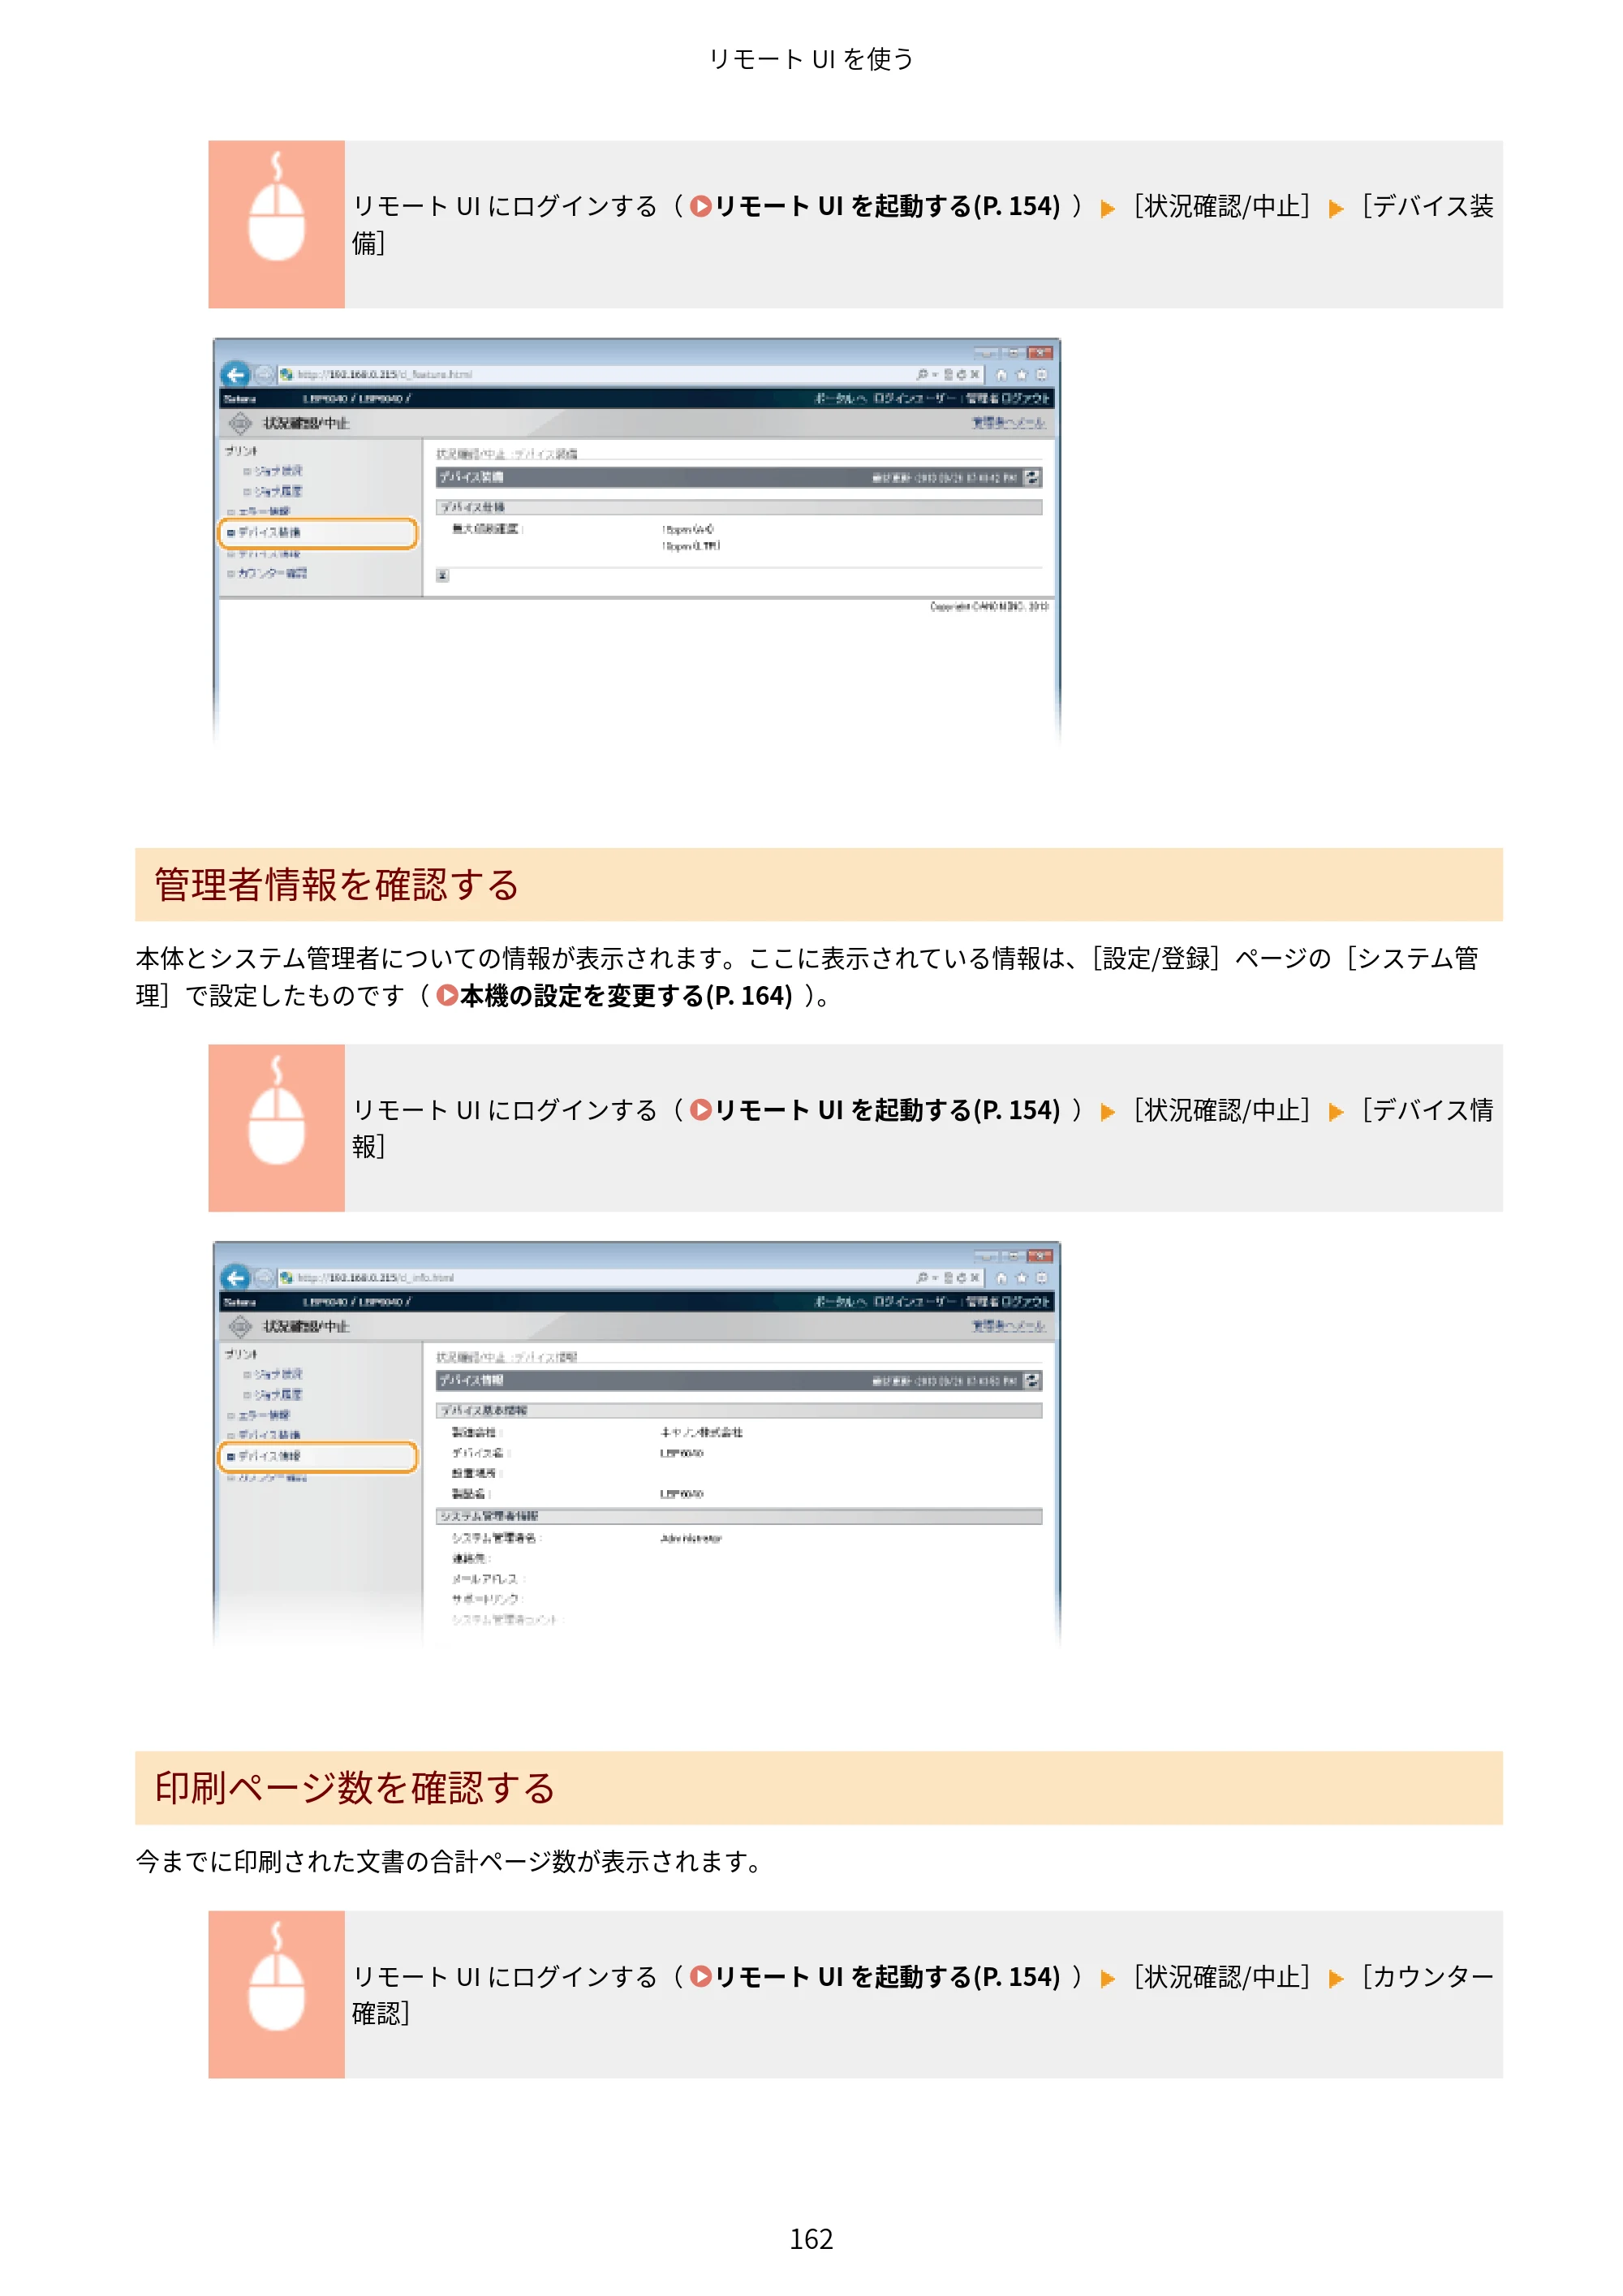Select デバイス装備 in upper screenshot sidebar
The height and width of the screenshot is (2296, 1623).
317,533
